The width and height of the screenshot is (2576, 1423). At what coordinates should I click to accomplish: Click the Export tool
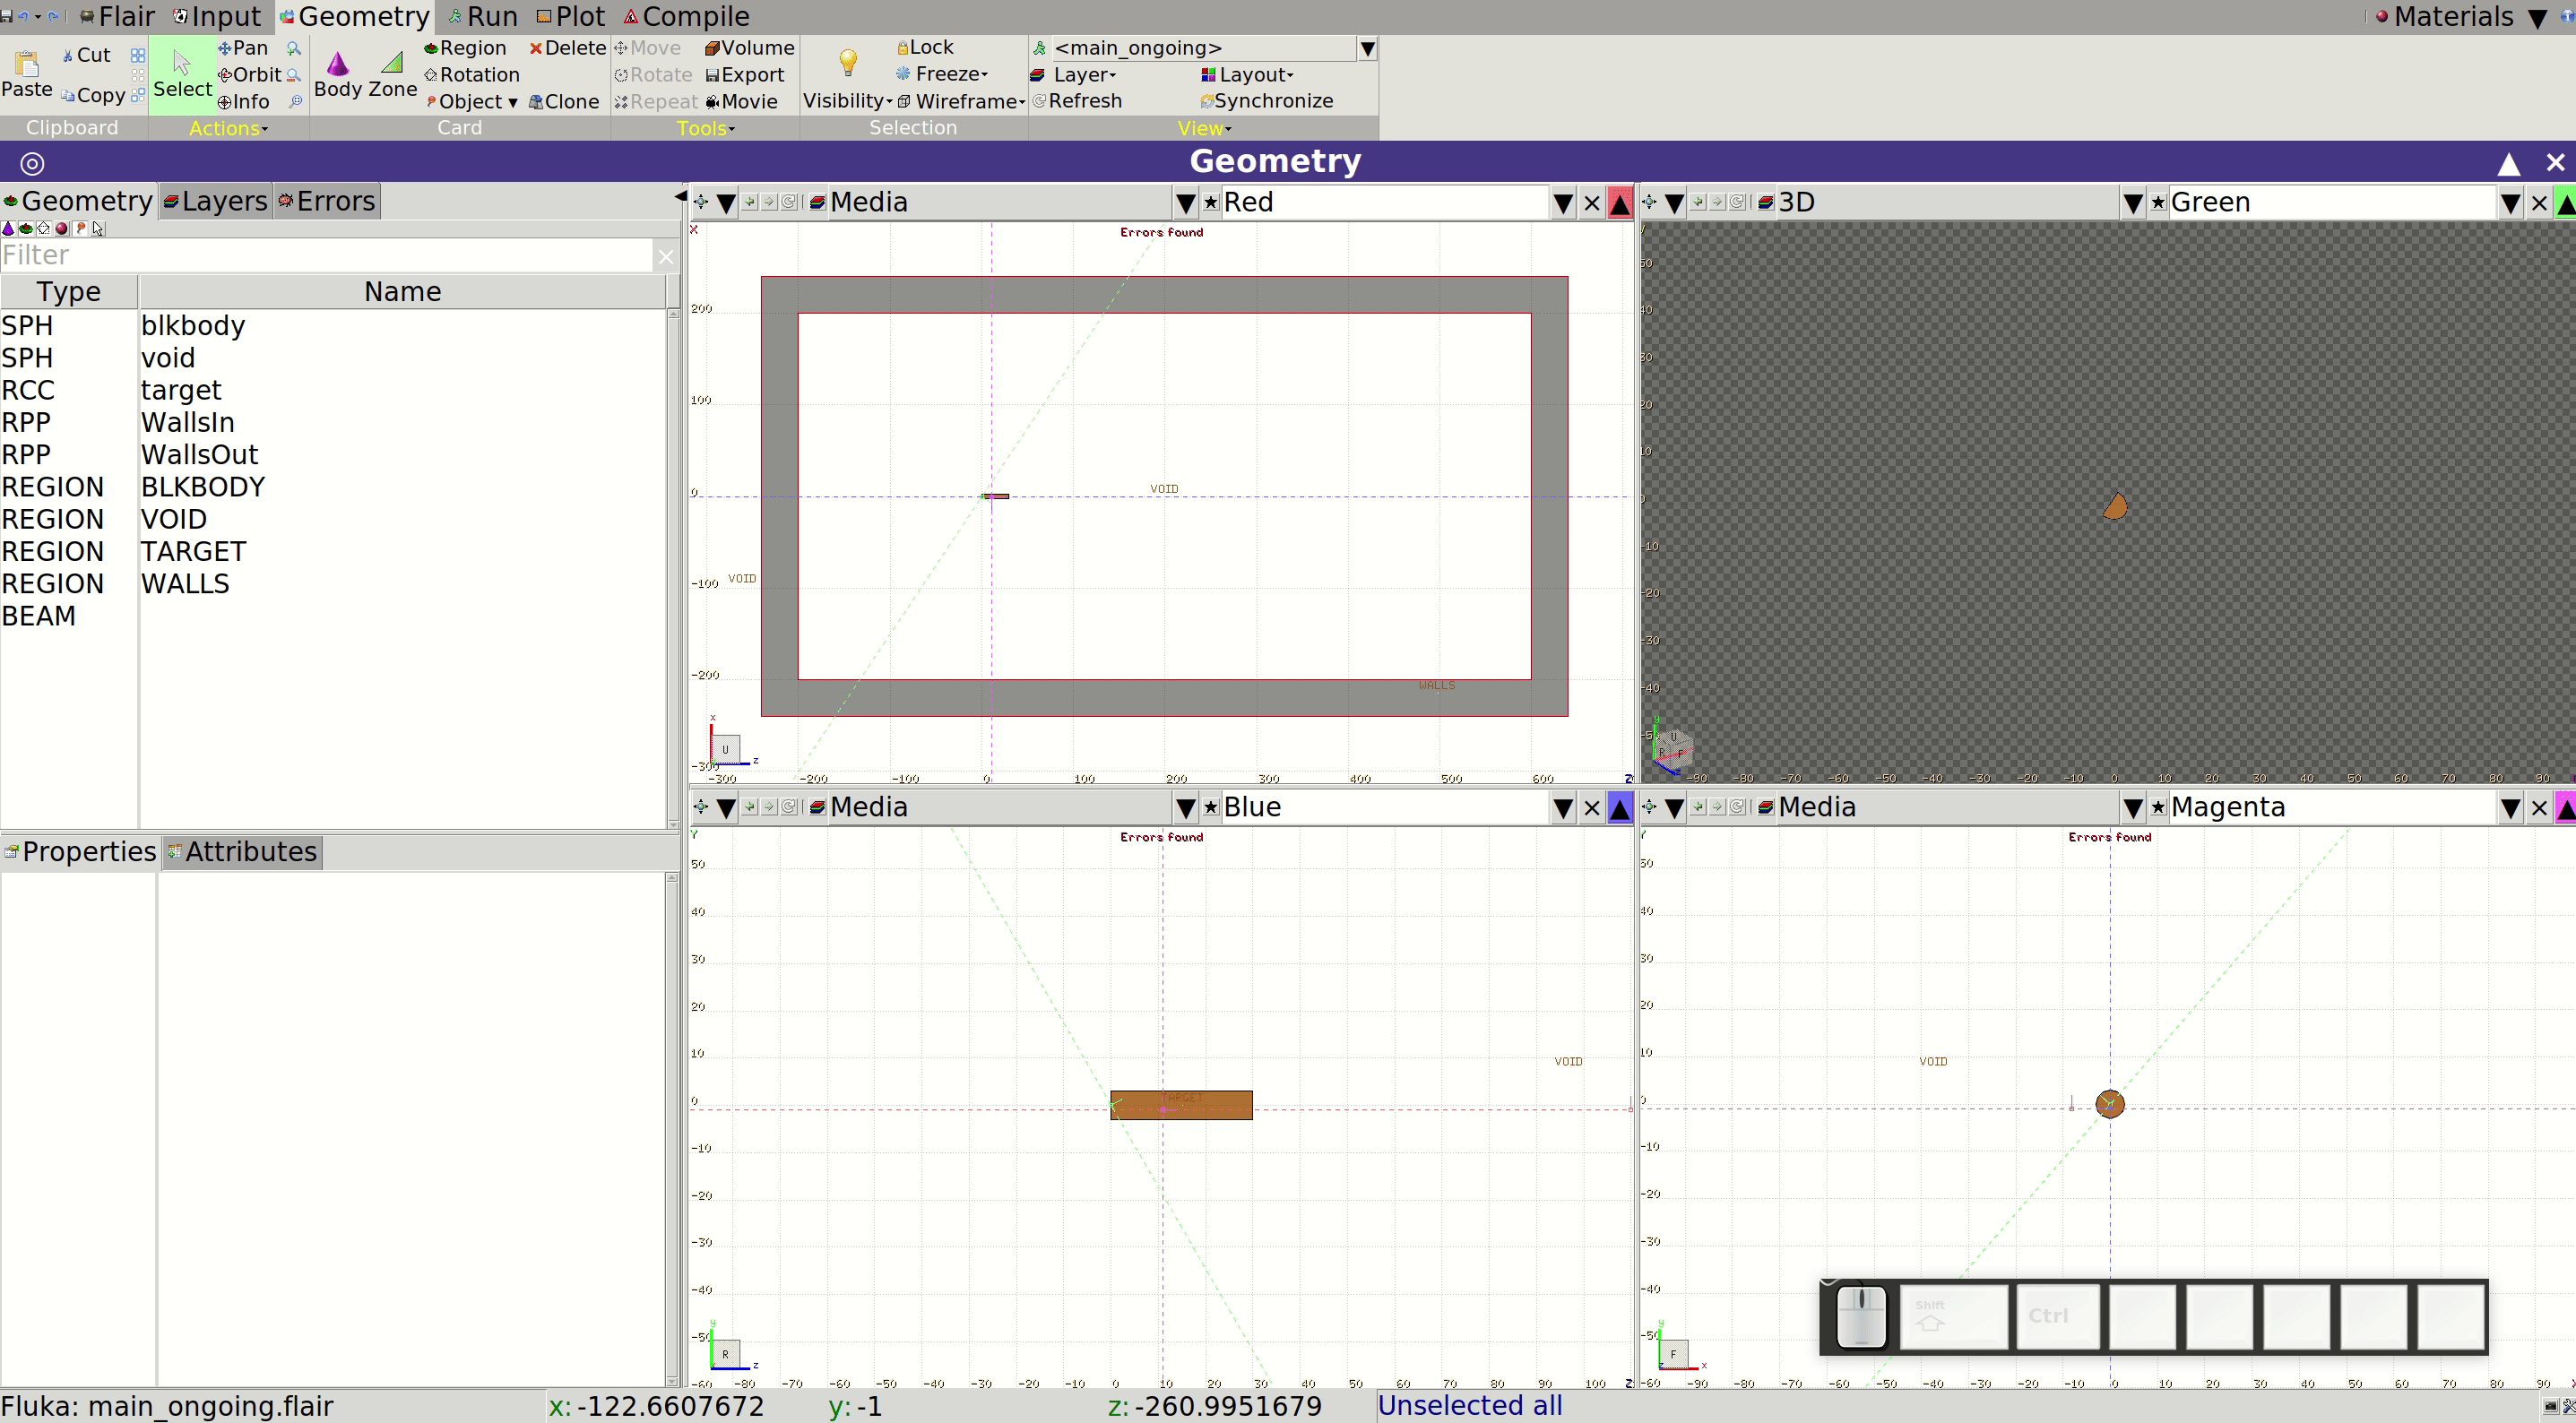tap(745, 75)
